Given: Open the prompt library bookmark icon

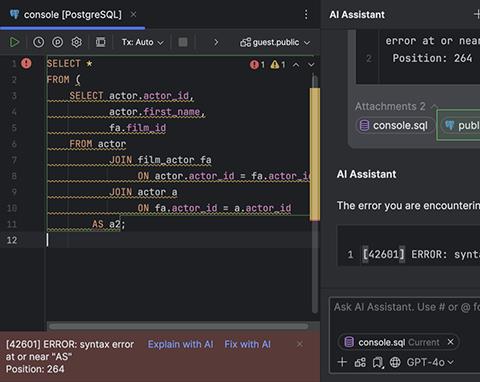Looking at the screenshot, I should [x=378, y=362].
